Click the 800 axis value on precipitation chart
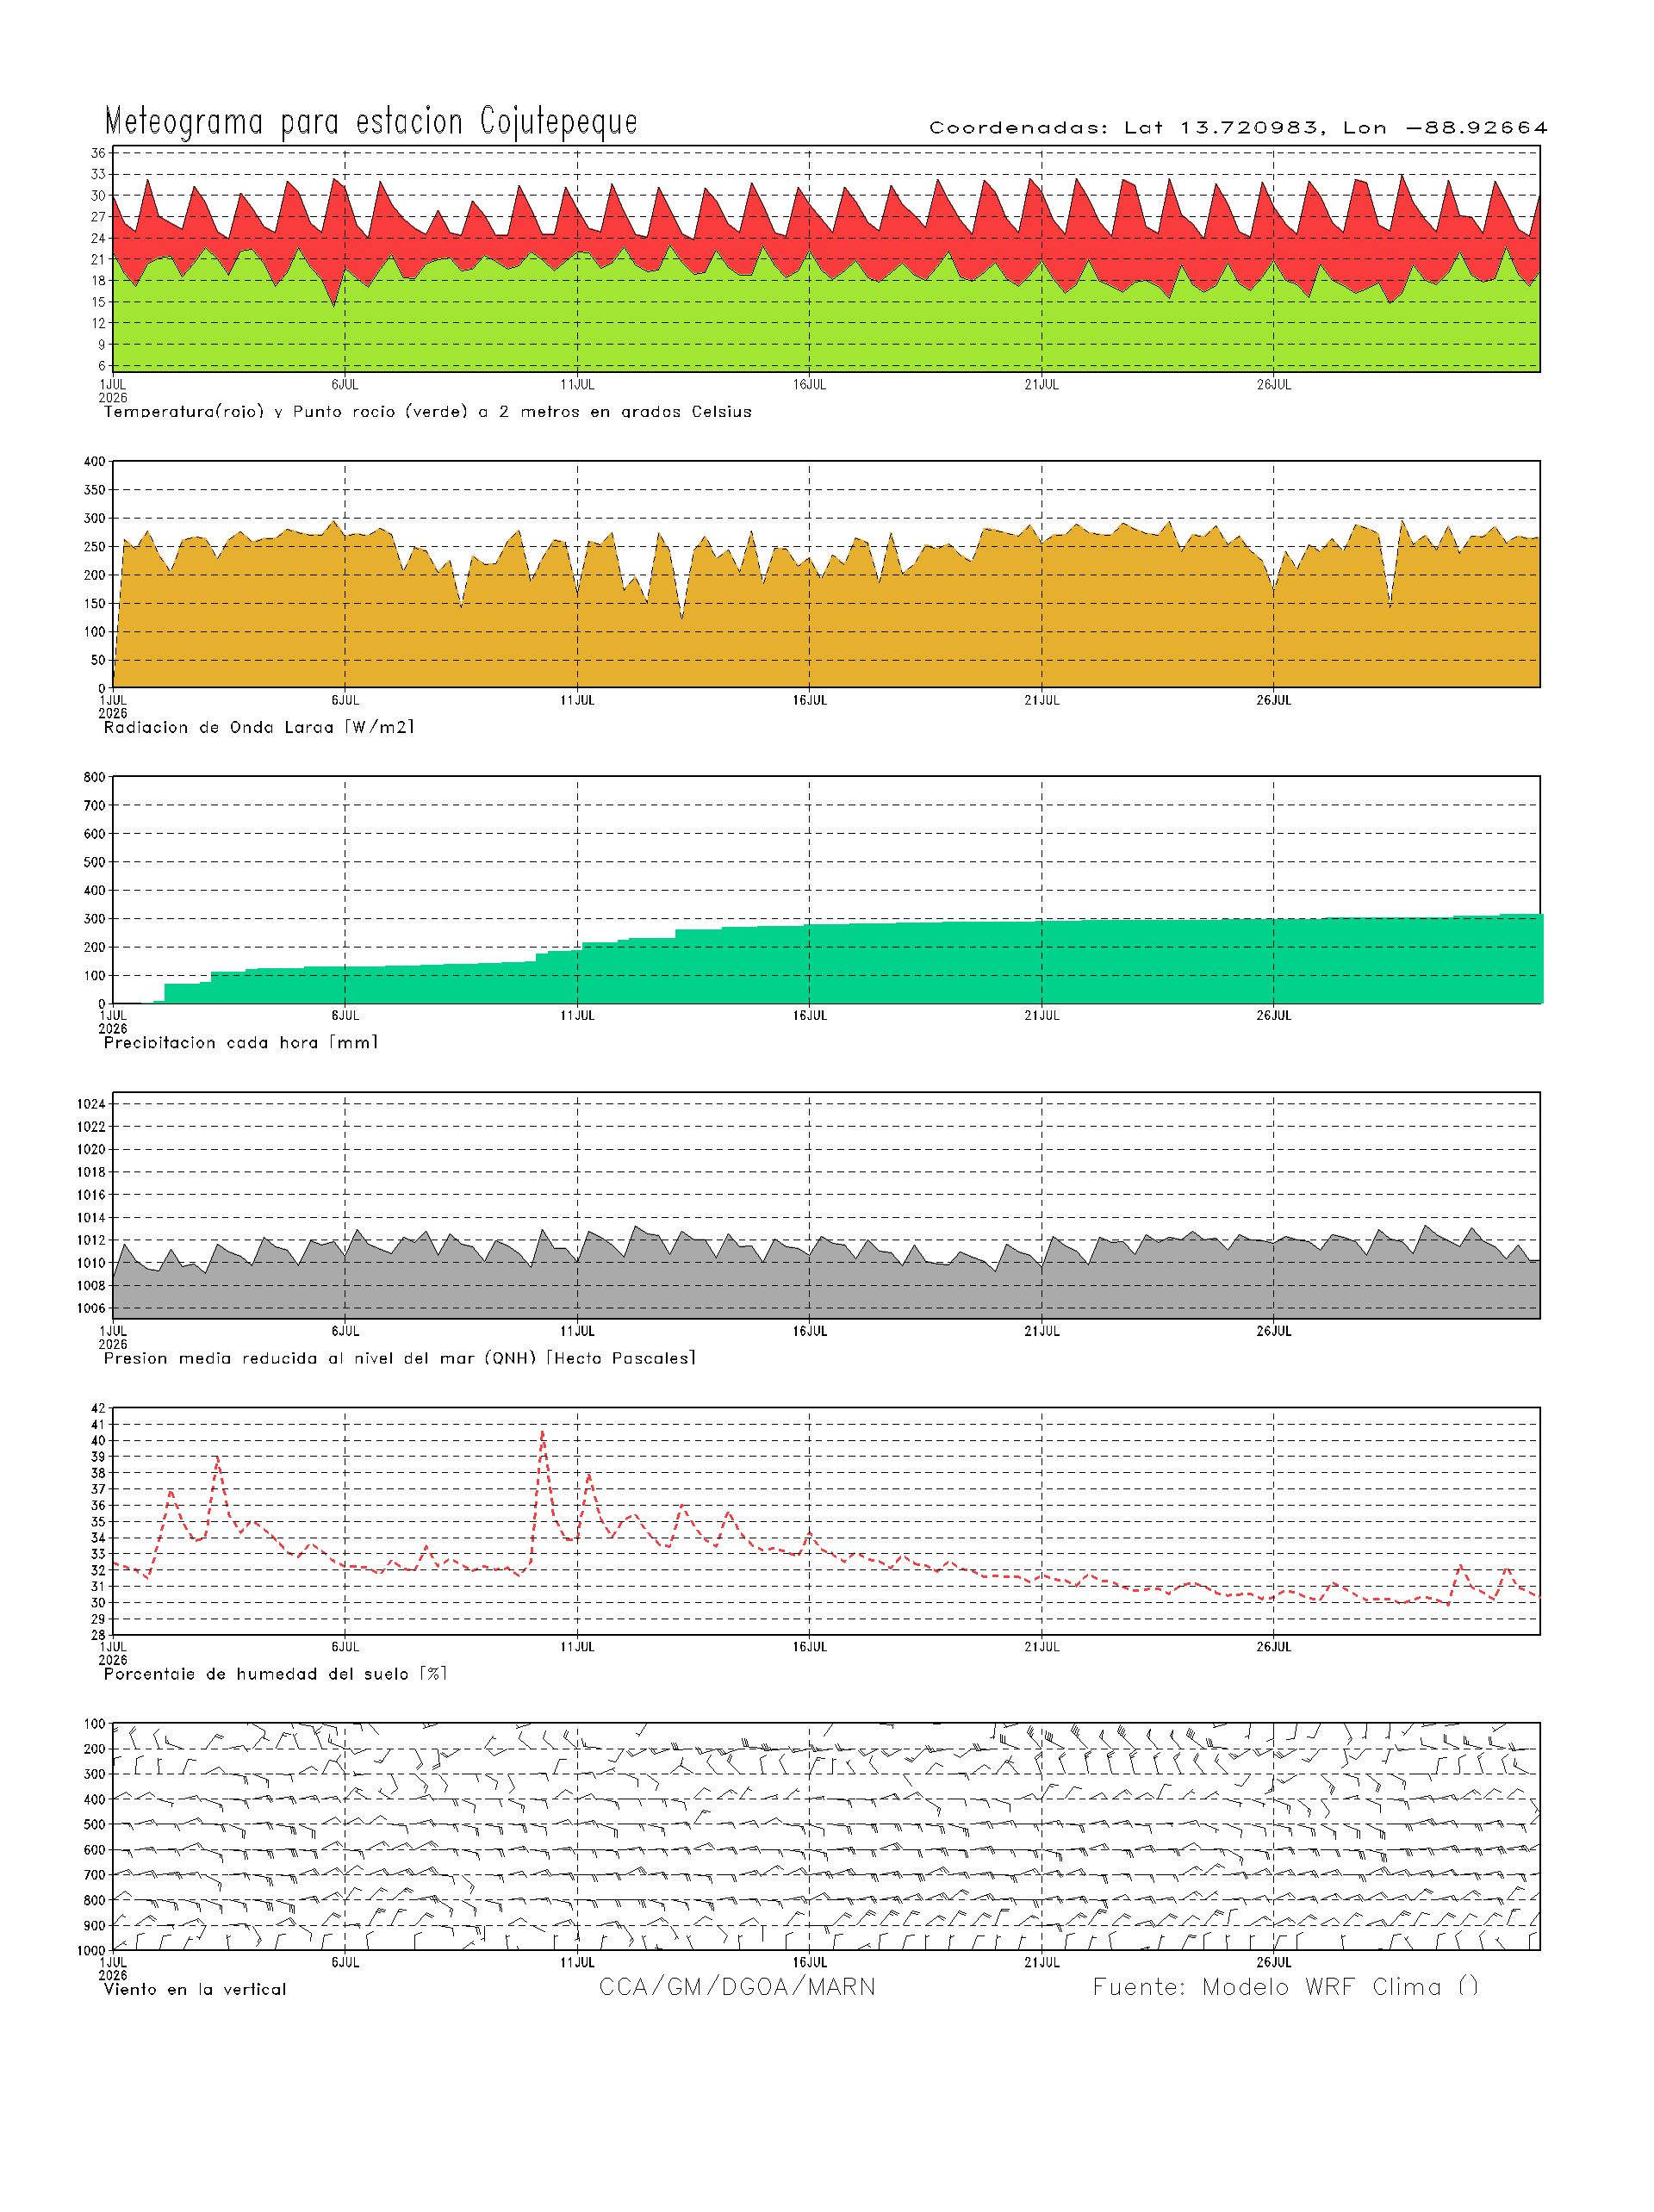This screenshot has height=2212, width=1654. point(95,777)
